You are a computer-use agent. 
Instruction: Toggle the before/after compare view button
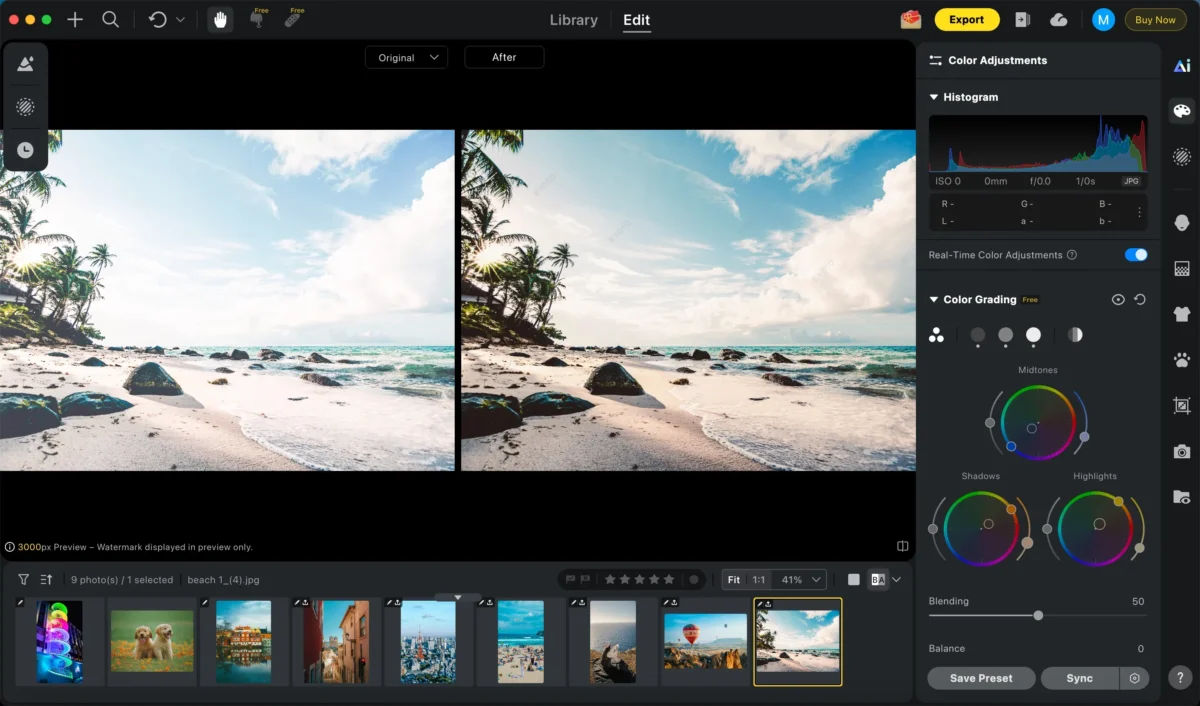click(x=878, y=579)
